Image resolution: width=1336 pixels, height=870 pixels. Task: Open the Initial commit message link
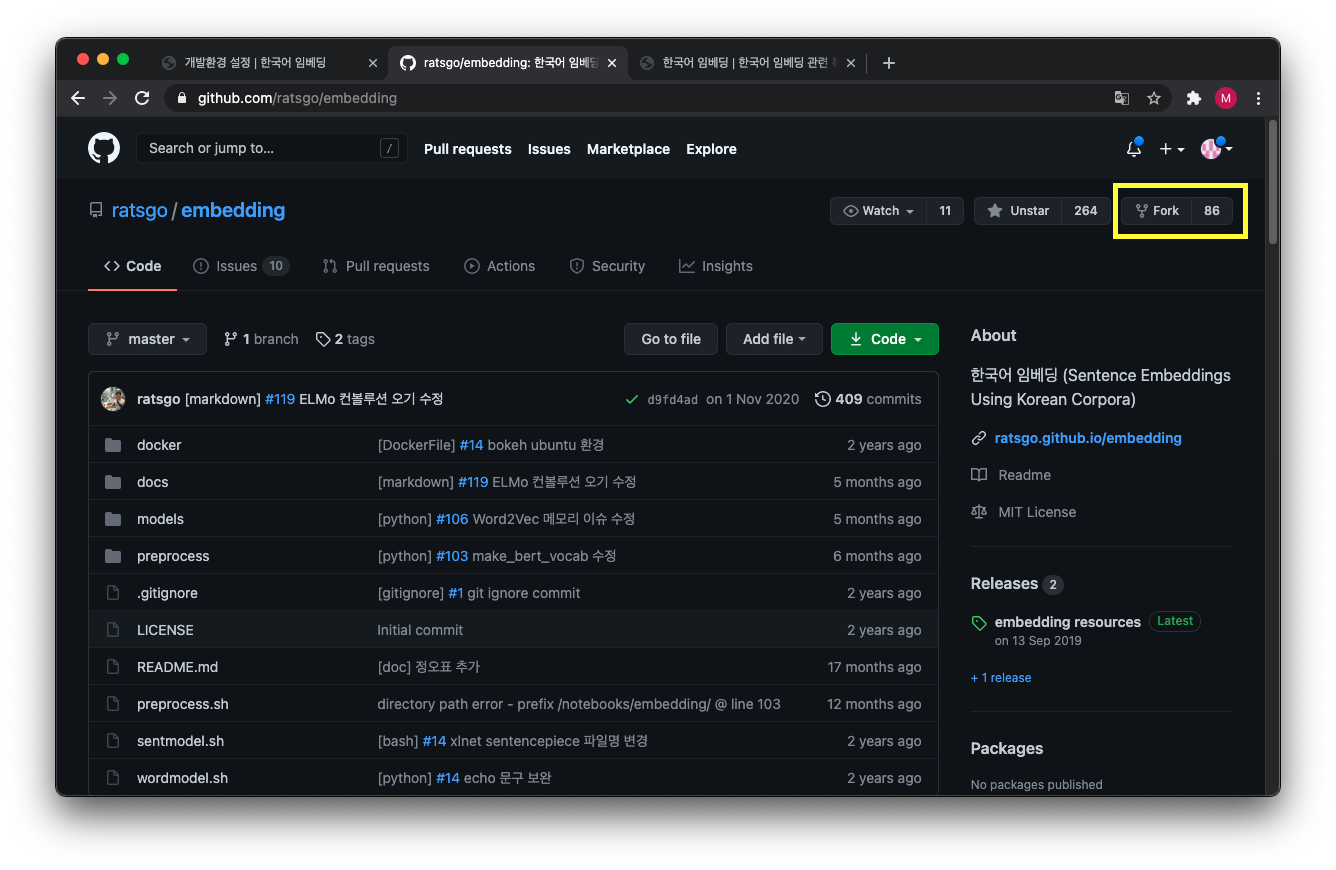click(x=420, y=630)
